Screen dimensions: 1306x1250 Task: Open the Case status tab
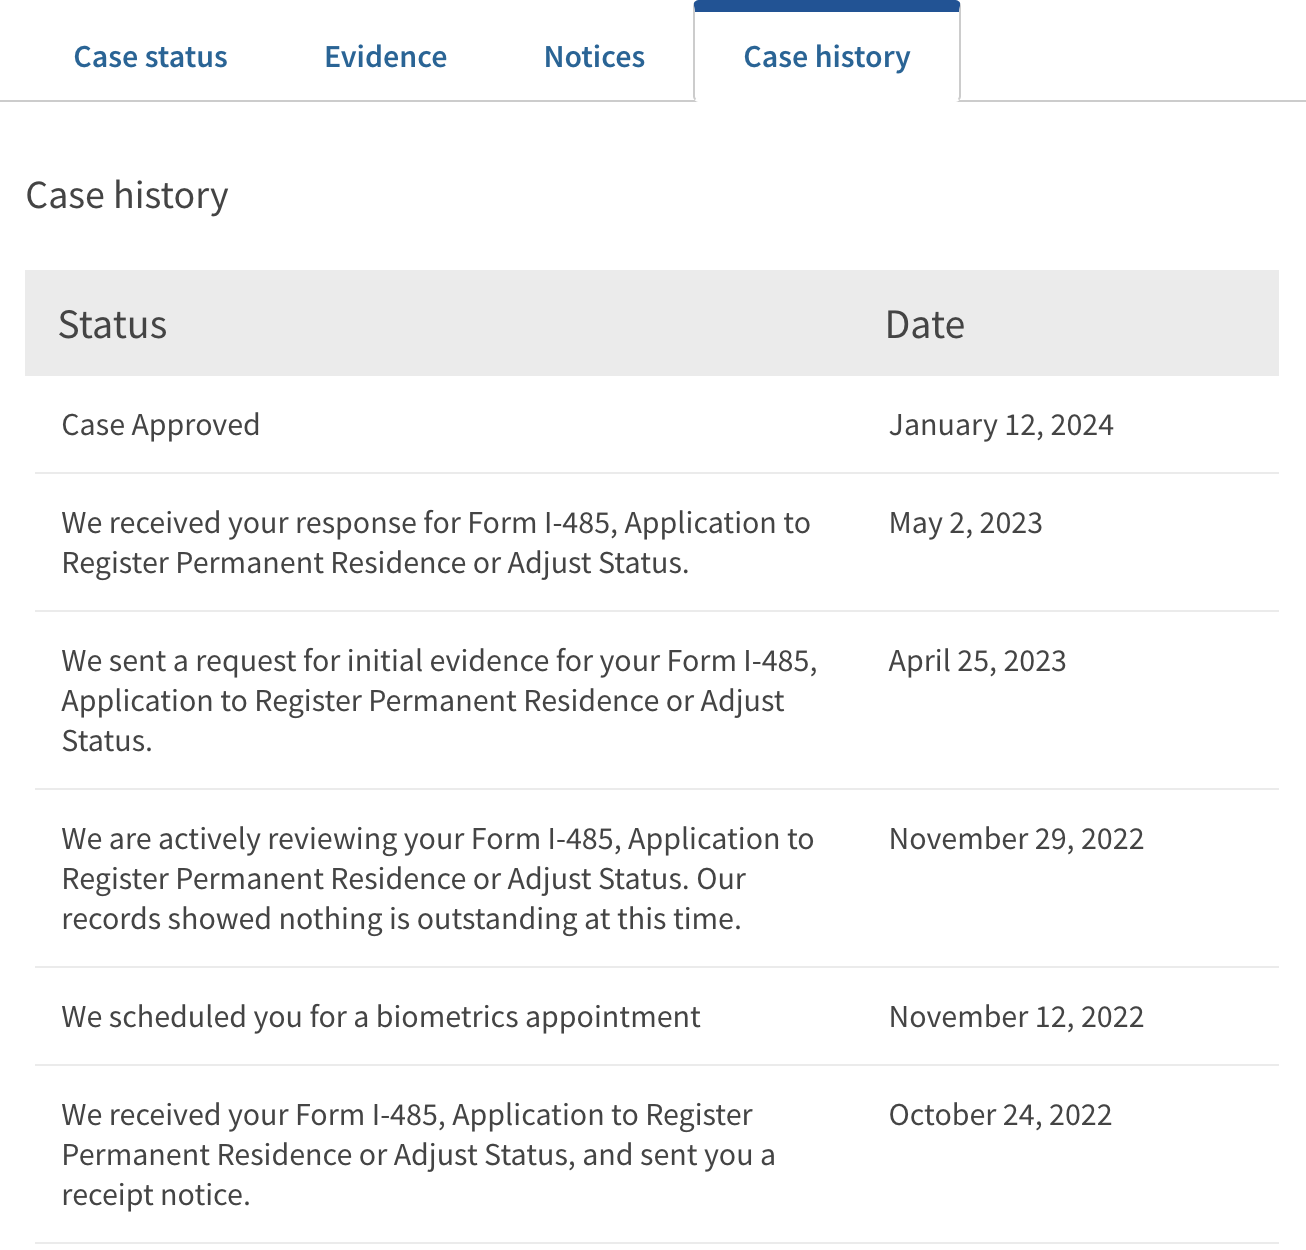(x=151, y=57)
